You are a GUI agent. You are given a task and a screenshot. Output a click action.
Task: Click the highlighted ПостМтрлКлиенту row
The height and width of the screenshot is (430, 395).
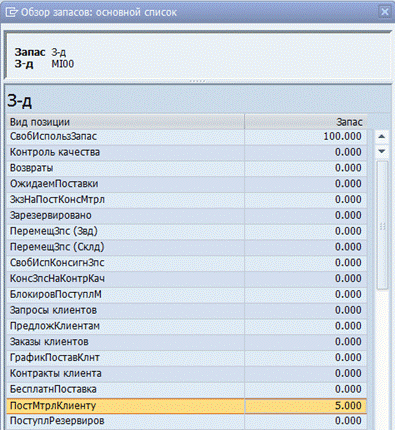click(187, 406)
